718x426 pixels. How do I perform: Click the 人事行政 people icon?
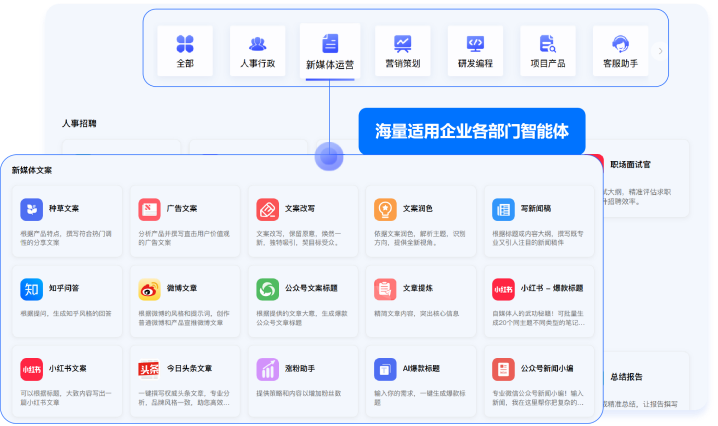(x=257, y=44)
